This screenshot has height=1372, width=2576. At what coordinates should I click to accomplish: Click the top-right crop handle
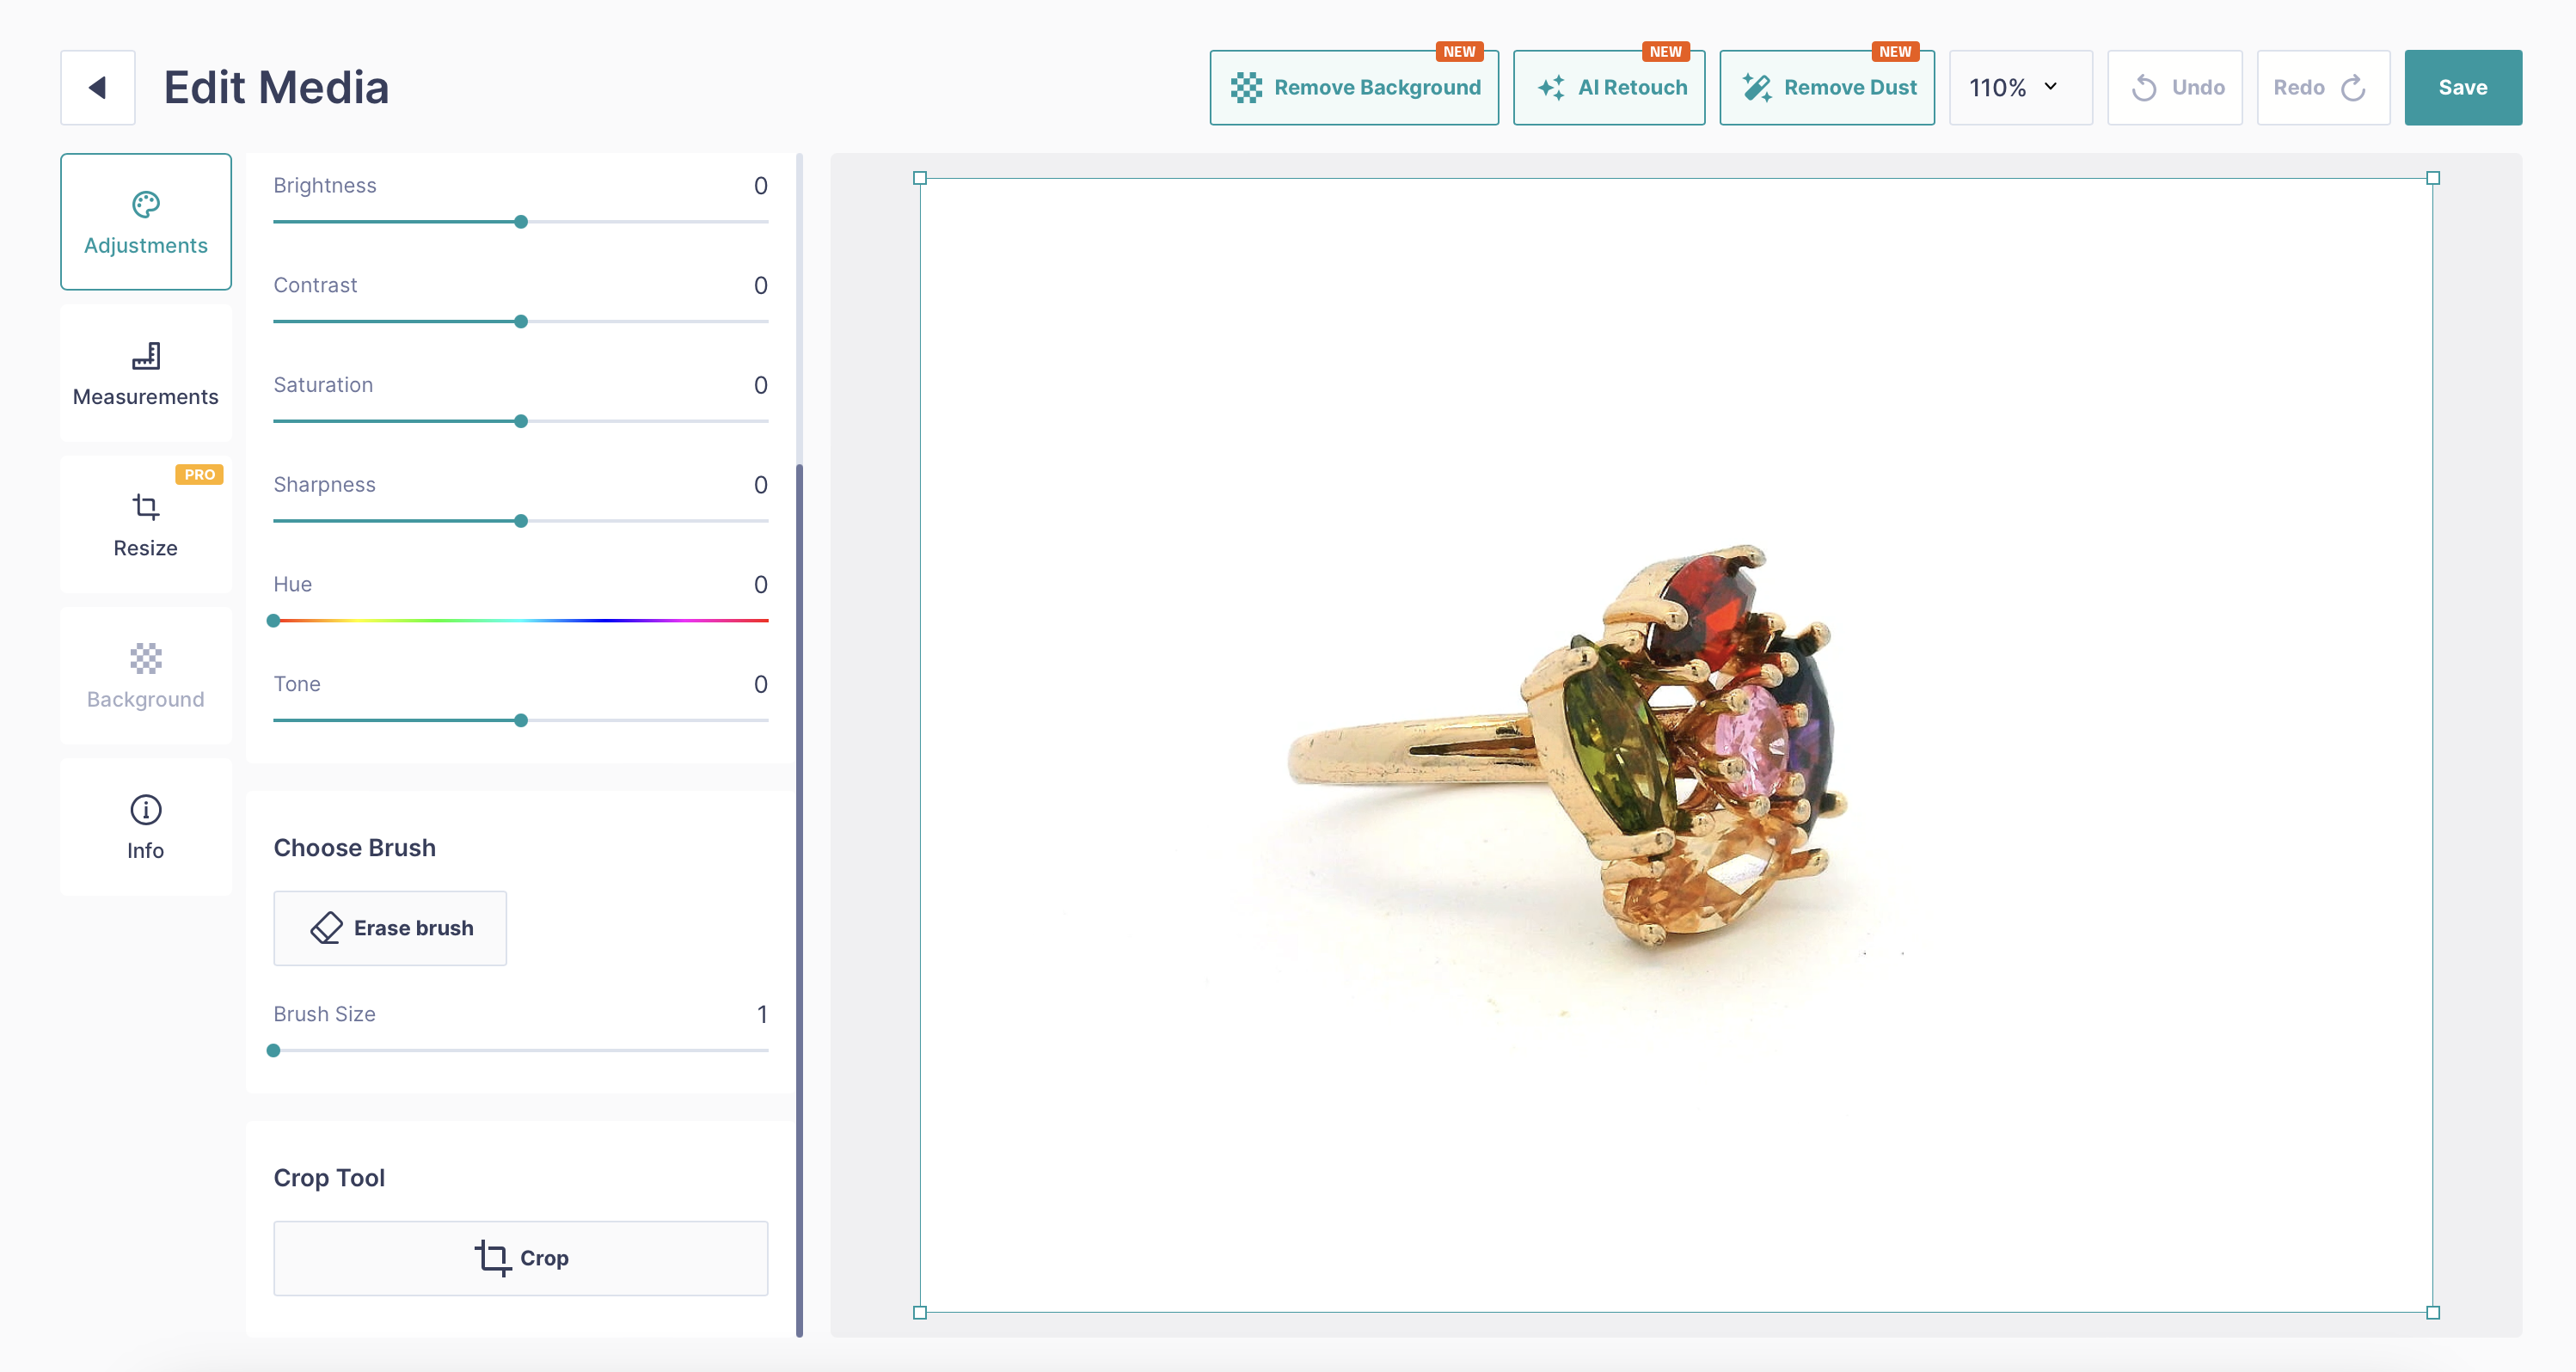pyautogui.click(x=2433, y=179)
